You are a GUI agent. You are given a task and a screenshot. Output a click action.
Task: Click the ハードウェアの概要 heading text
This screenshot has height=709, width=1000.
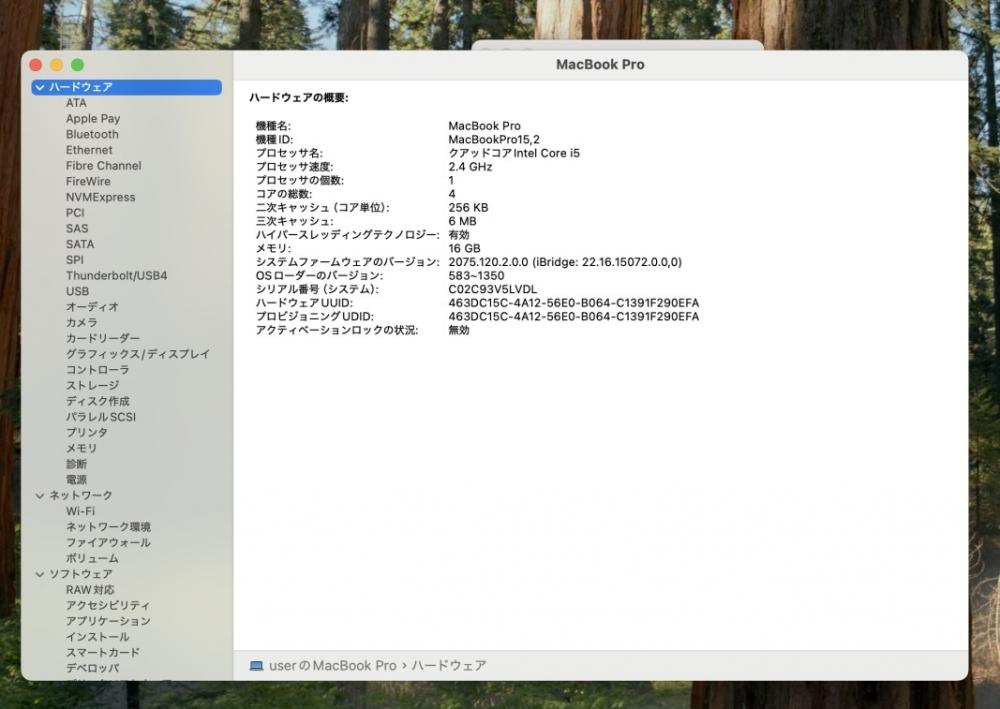point(298,98)
